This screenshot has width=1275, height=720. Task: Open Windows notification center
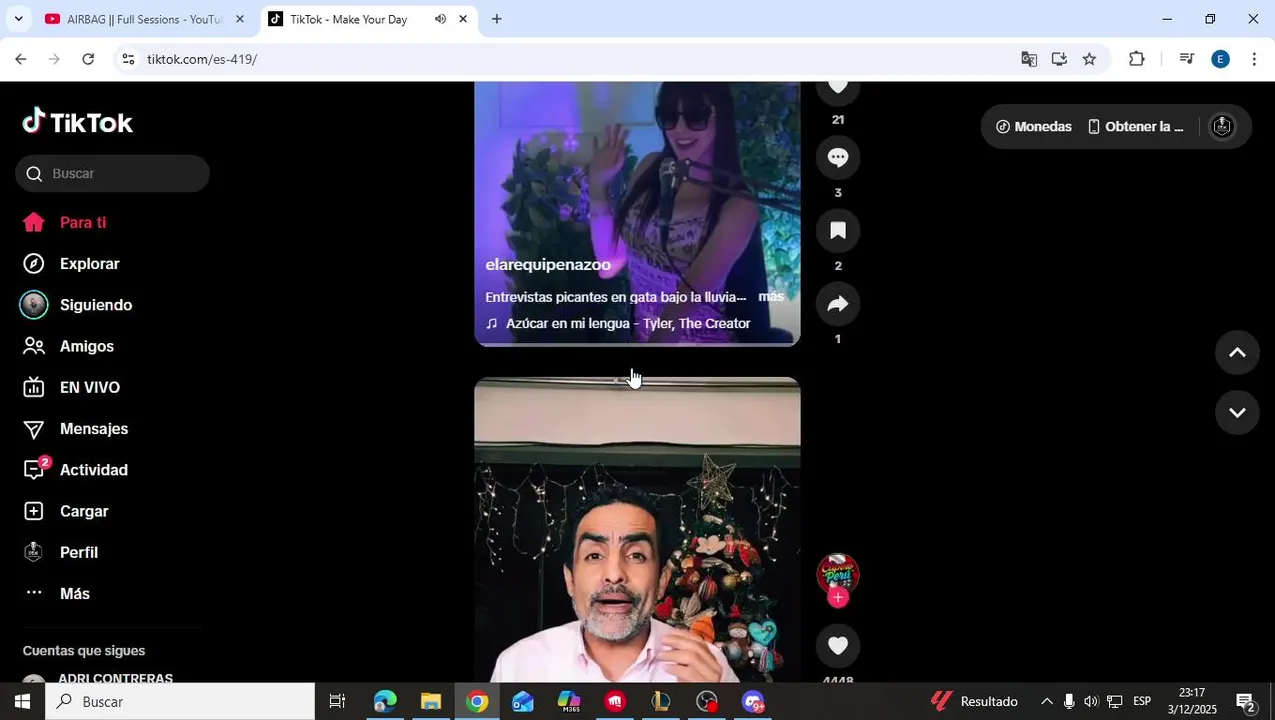point(1246,702)
